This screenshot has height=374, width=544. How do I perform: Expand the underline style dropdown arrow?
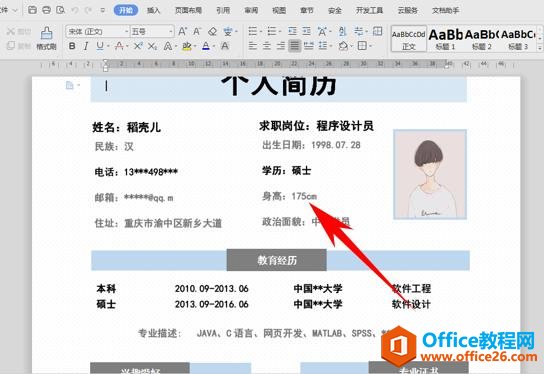108,46
